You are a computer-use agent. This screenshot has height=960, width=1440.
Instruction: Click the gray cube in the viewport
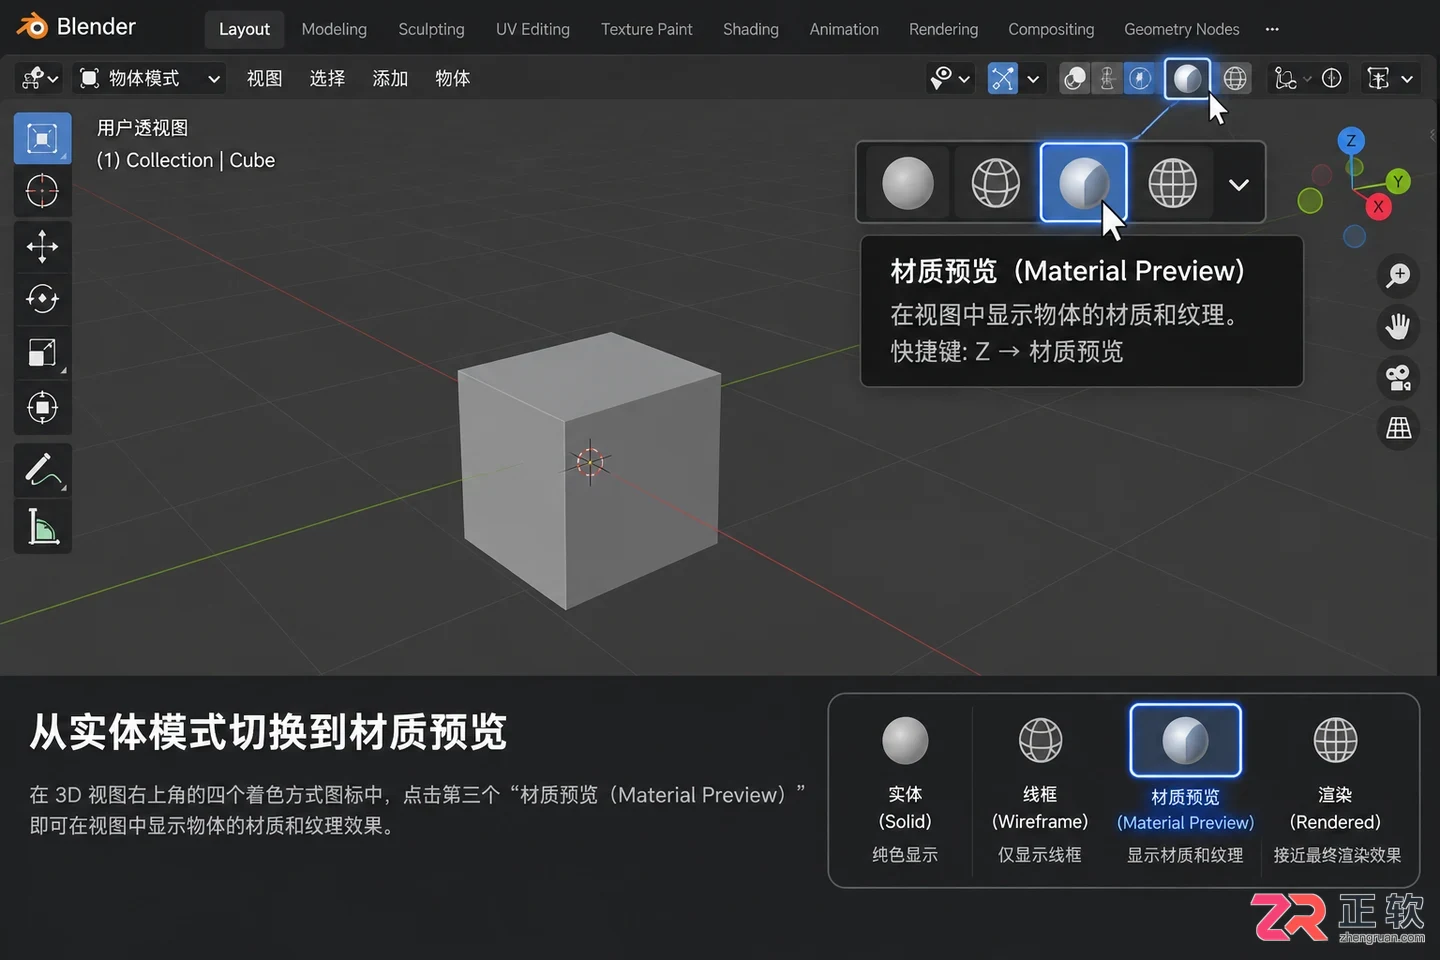(589, 470)
